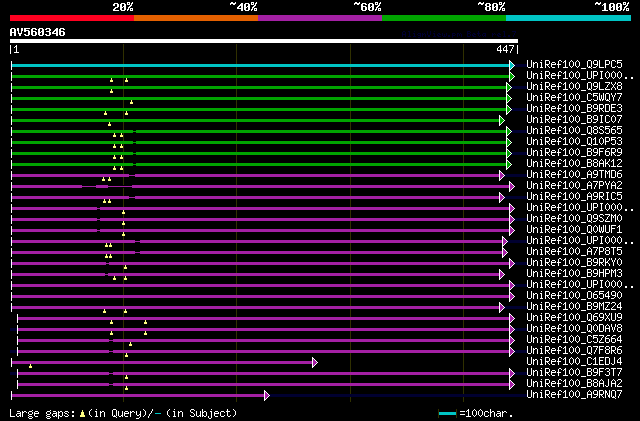Select the UniRef100_C1EDJ4 label

(x=574, y=362)
